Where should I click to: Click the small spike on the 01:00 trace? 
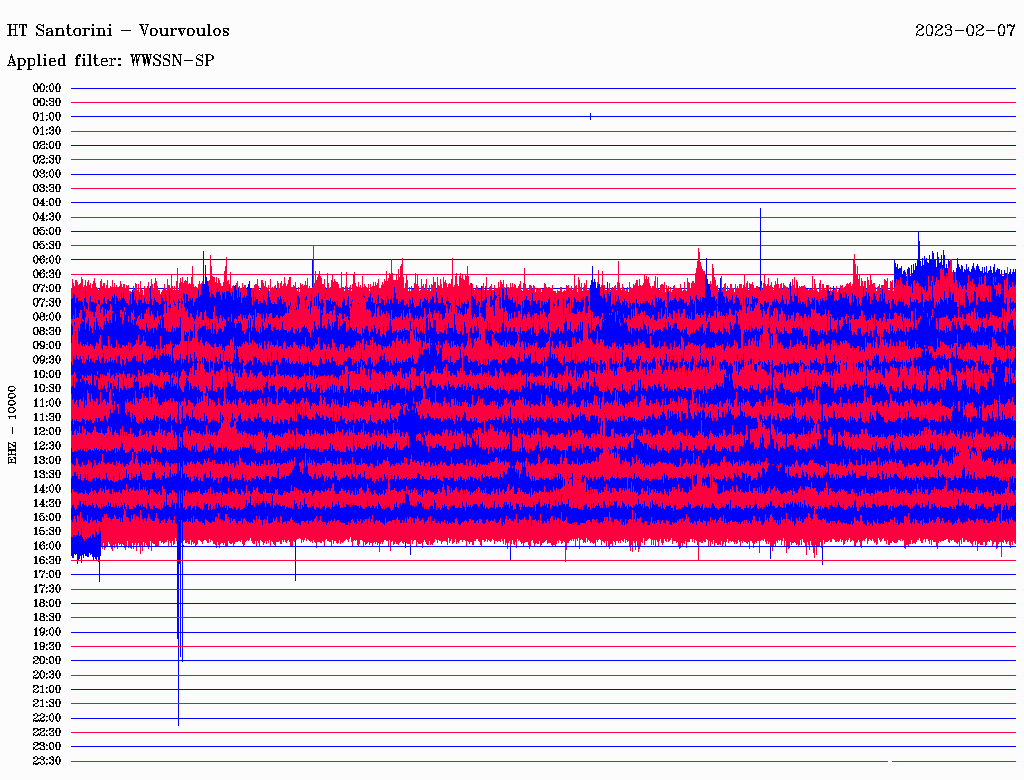590,116
